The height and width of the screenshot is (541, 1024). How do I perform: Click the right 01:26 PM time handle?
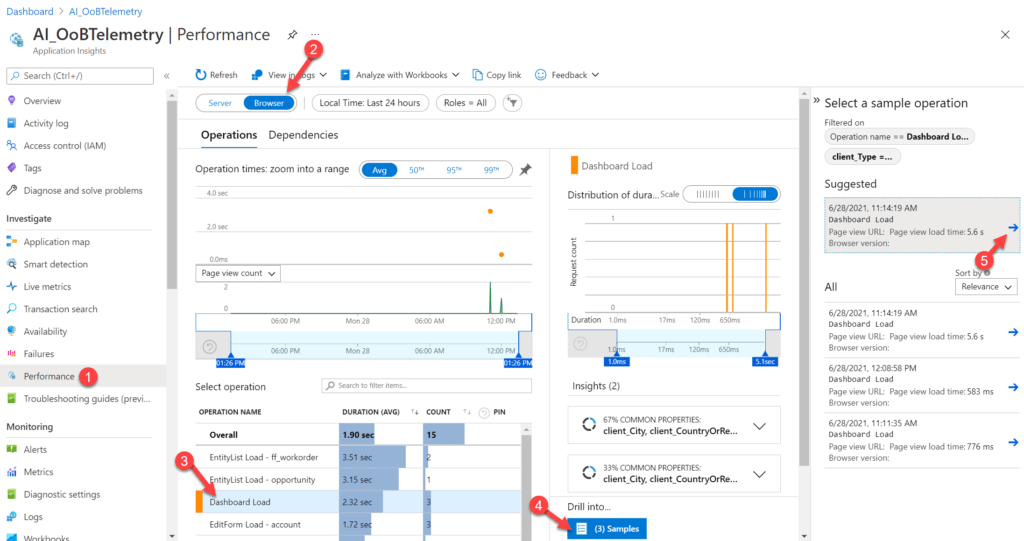click(x=518, y=363)
